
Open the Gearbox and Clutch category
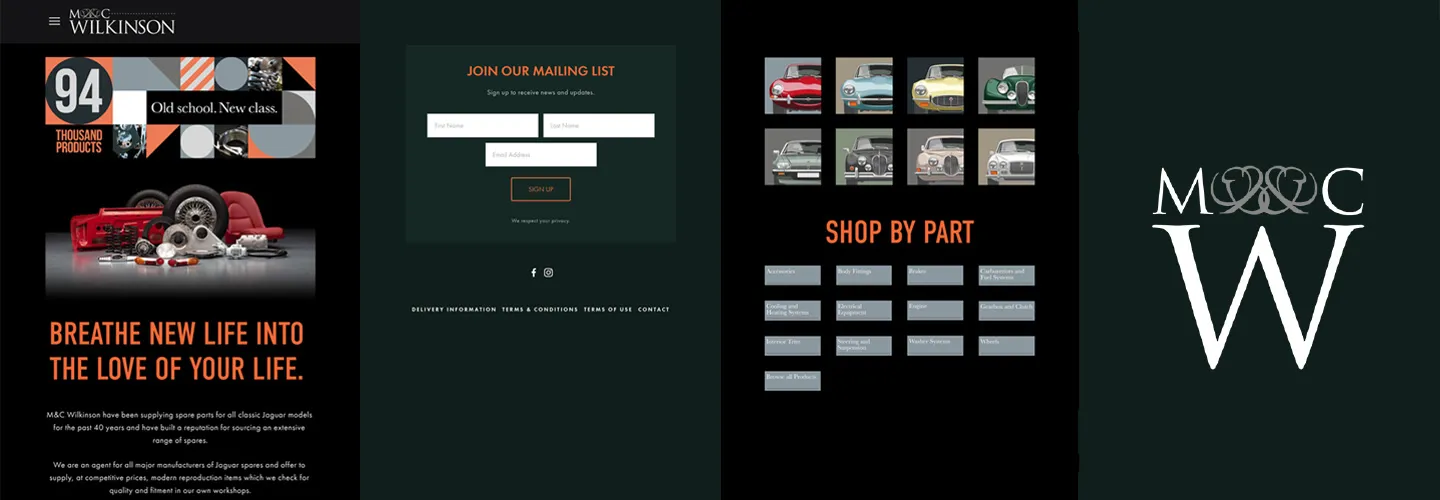coord(1006,310)
